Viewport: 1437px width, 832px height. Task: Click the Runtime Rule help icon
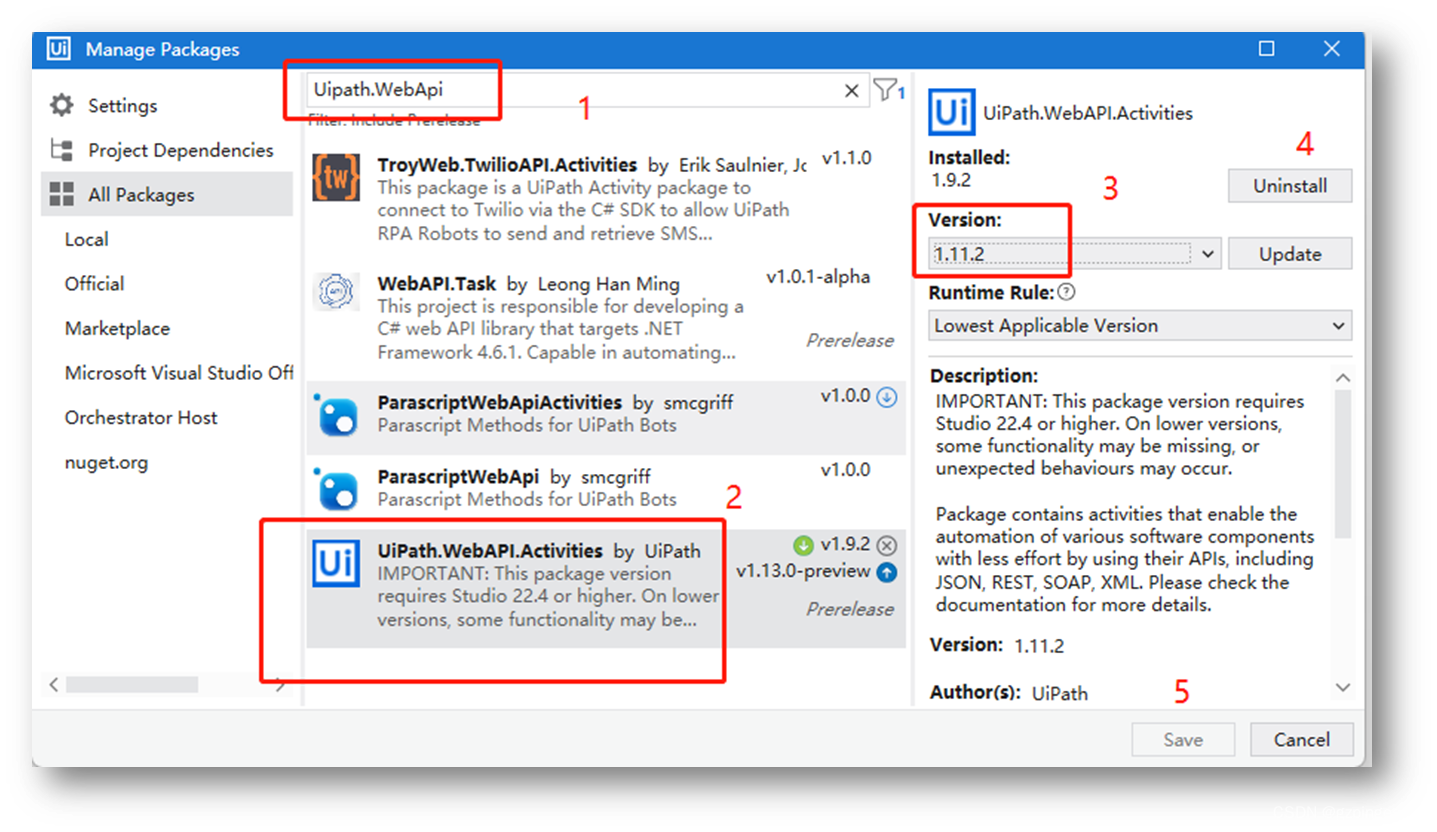[1066, 293]
